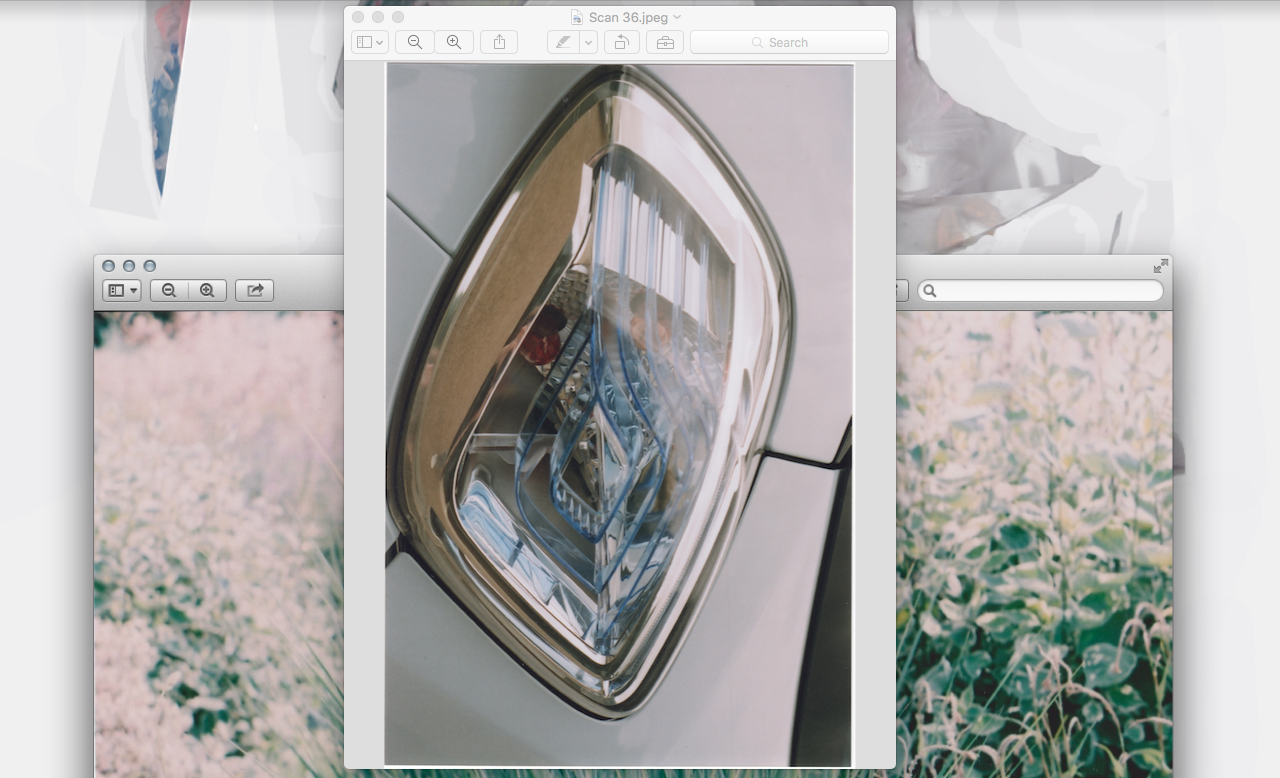Minimize the back plant photo window
Viewport: 1280px width, 778px height.
click(129, 266)
